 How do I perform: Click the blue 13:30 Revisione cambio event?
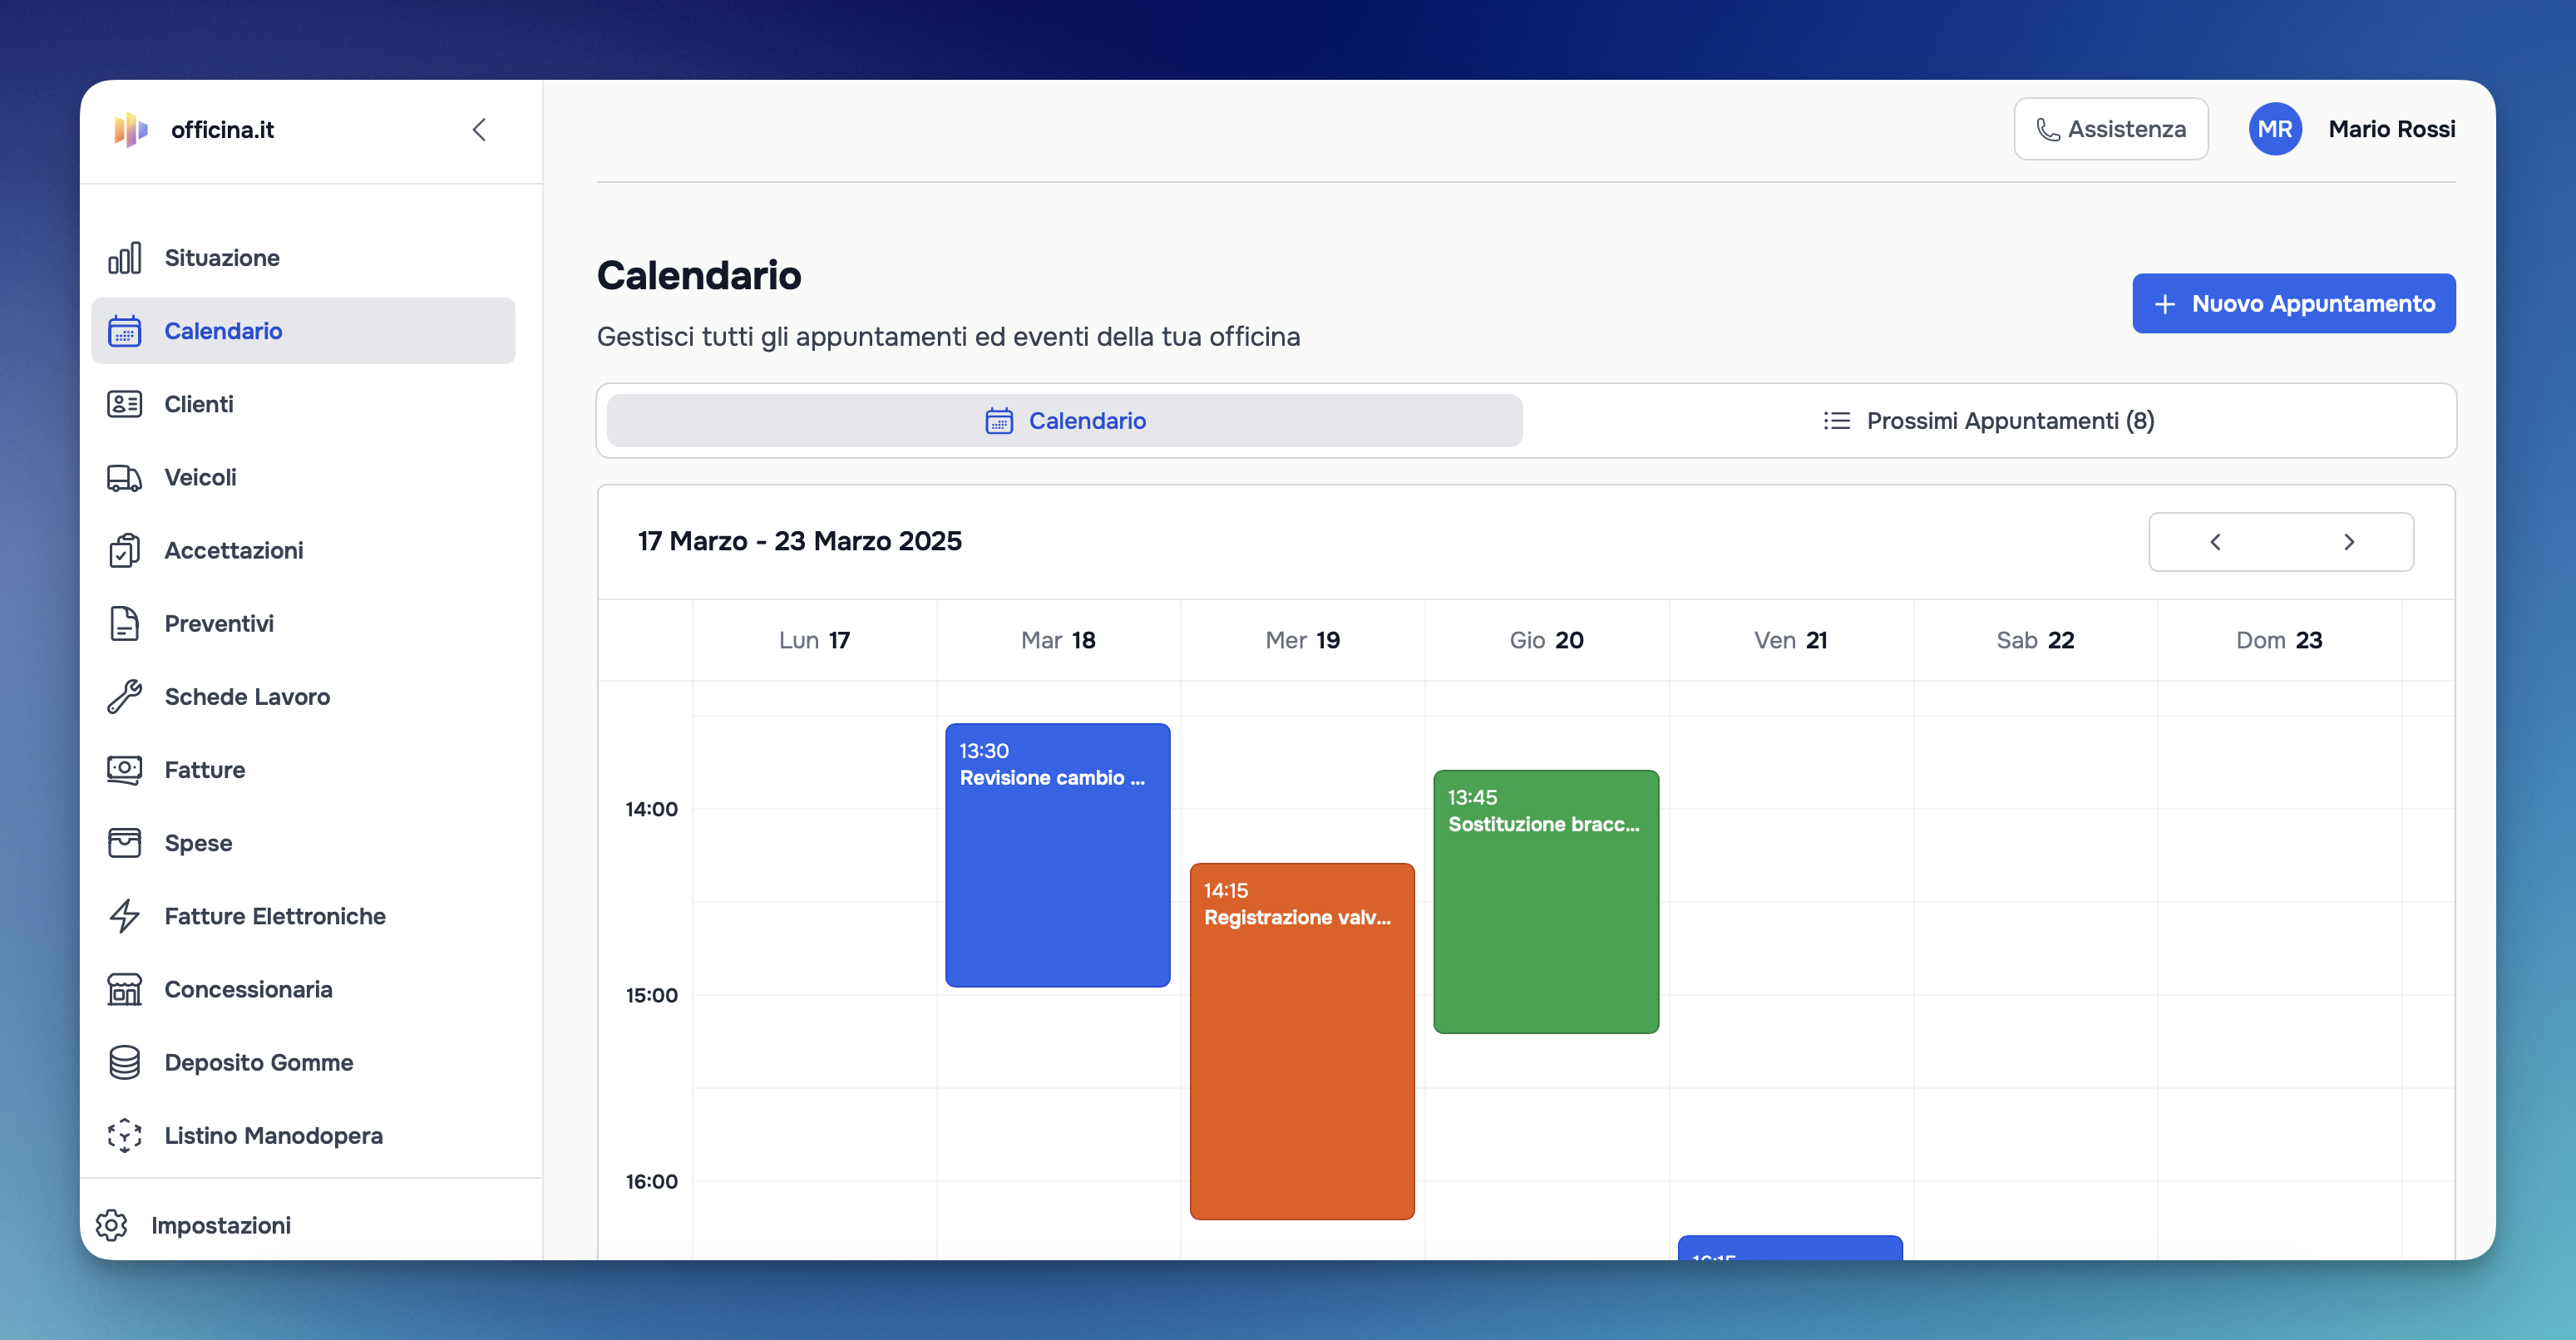[x=1057, y=855]
